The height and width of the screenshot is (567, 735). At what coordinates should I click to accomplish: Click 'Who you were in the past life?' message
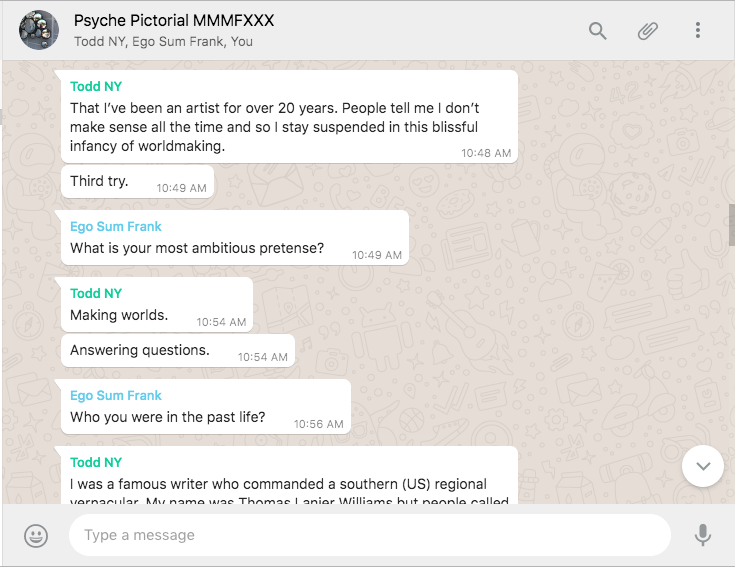pos(168,417)
